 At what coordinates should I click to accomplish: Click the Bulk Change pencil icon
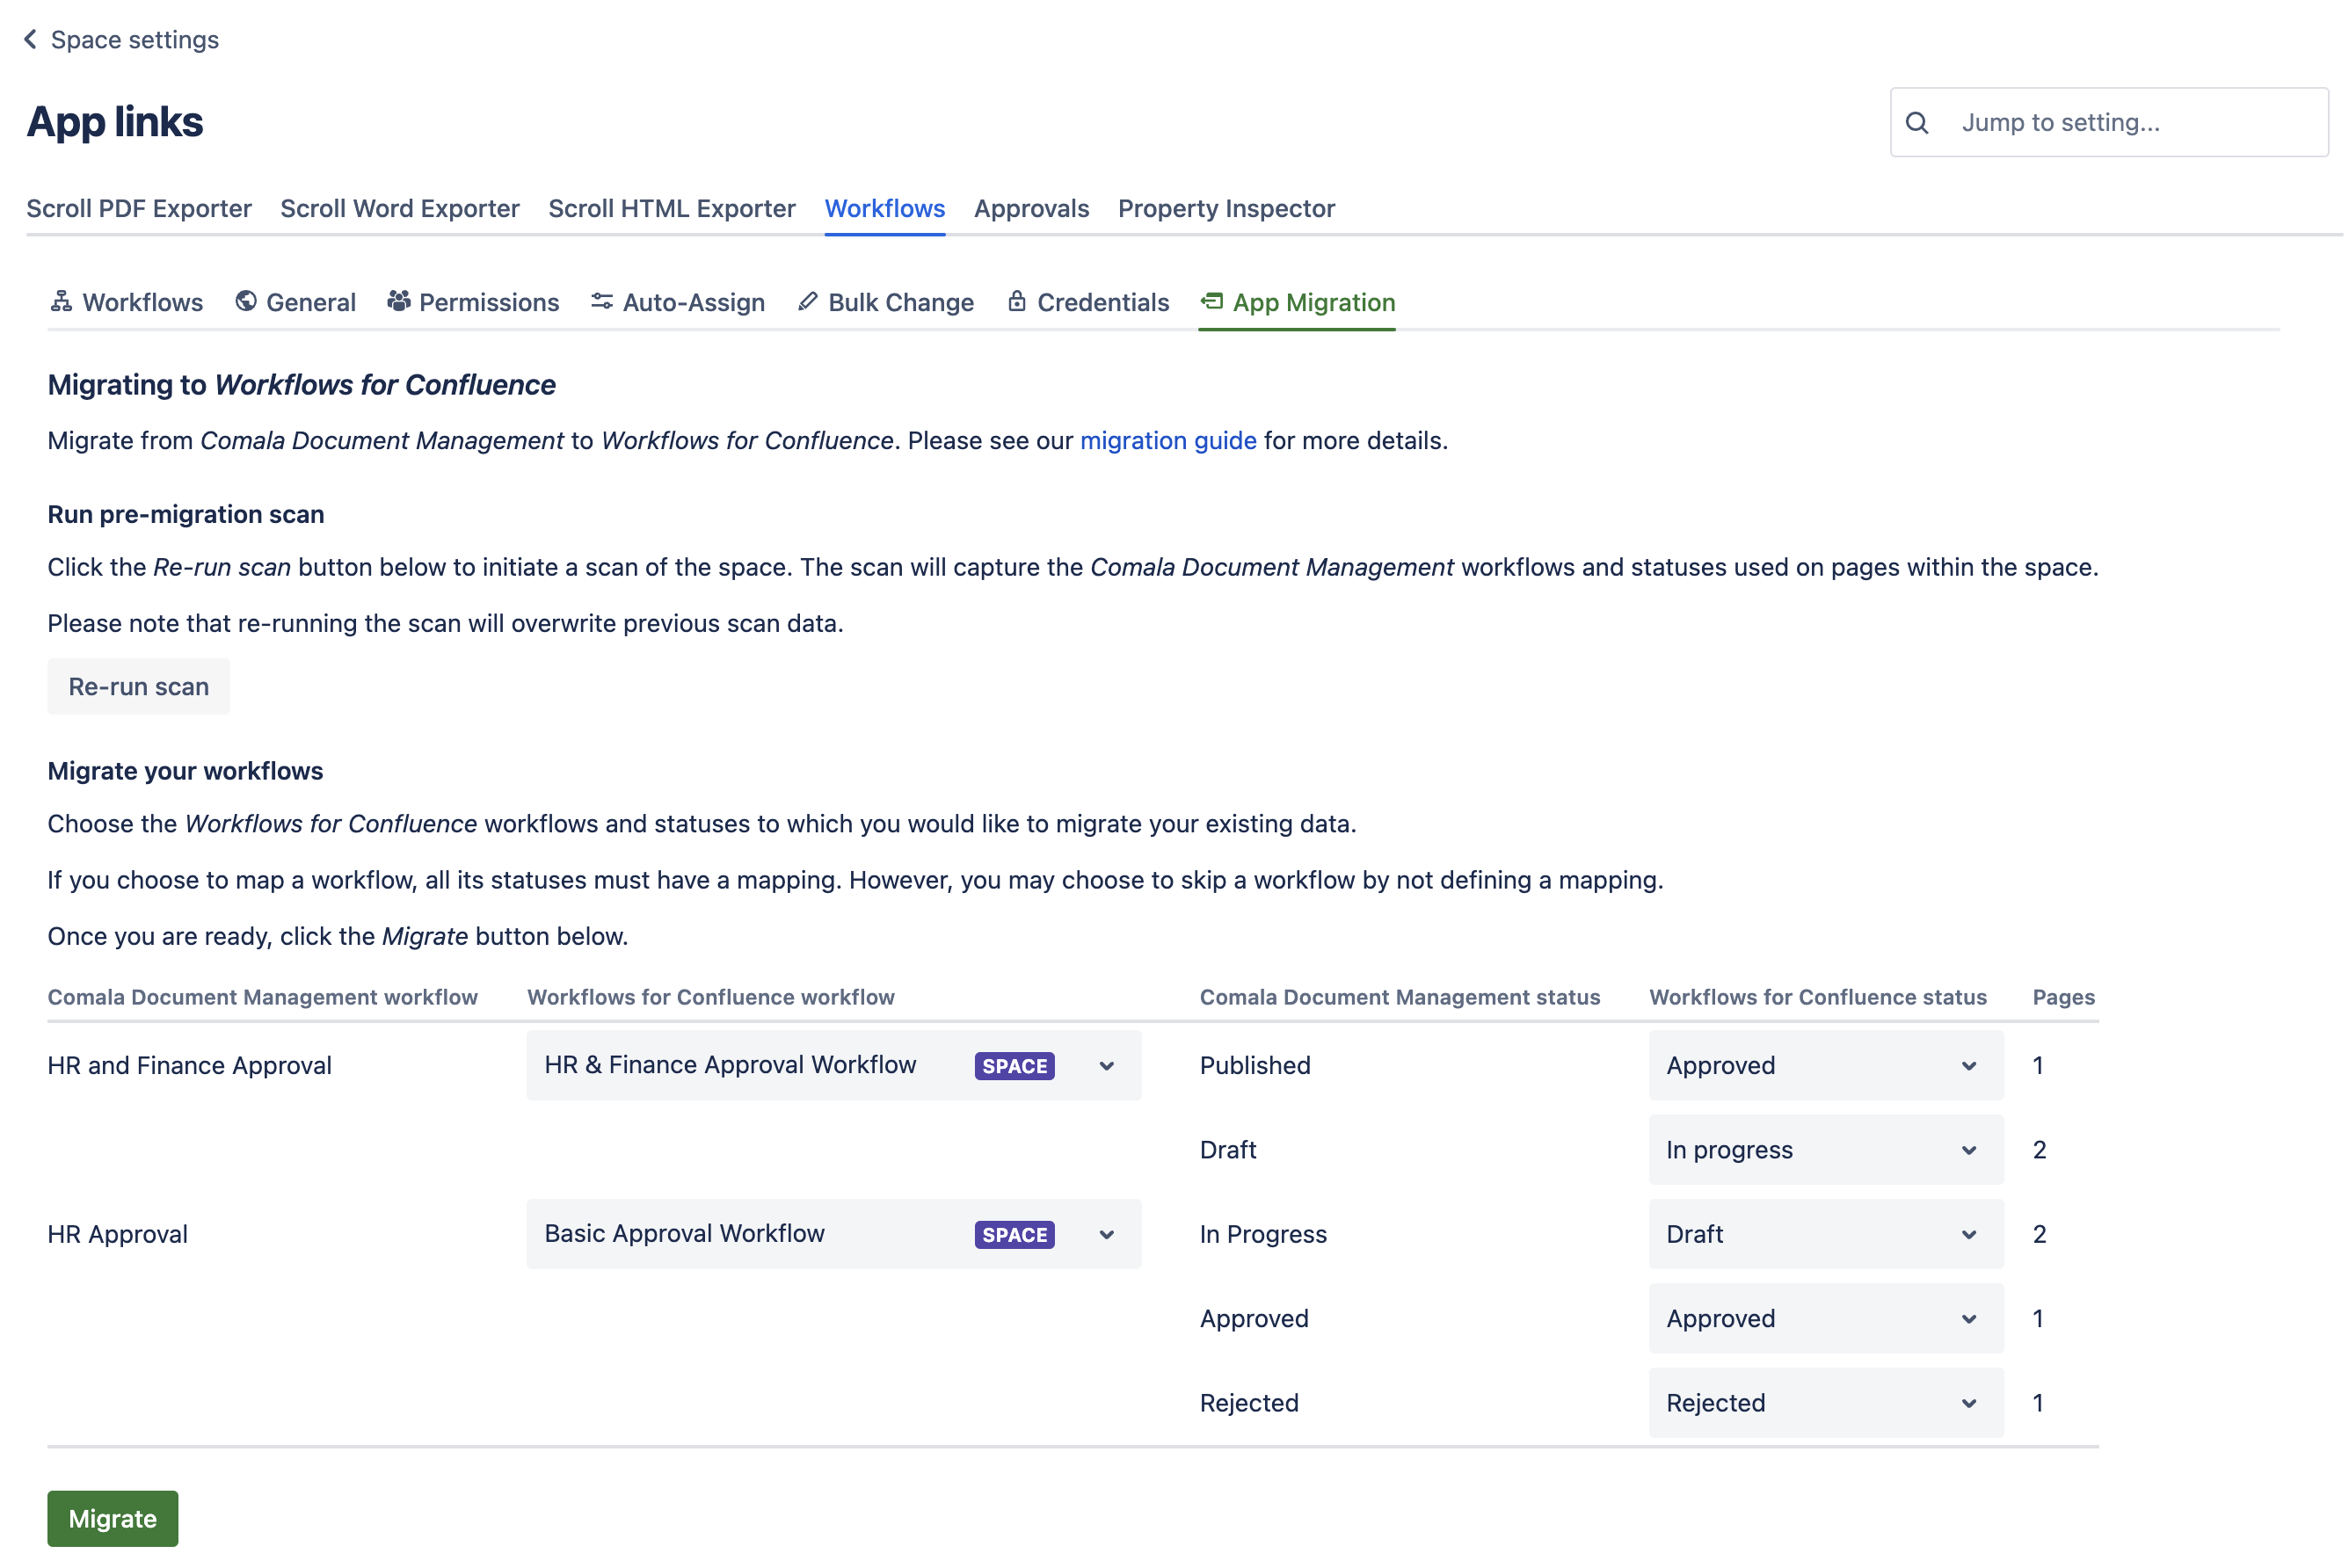point(808,301)
